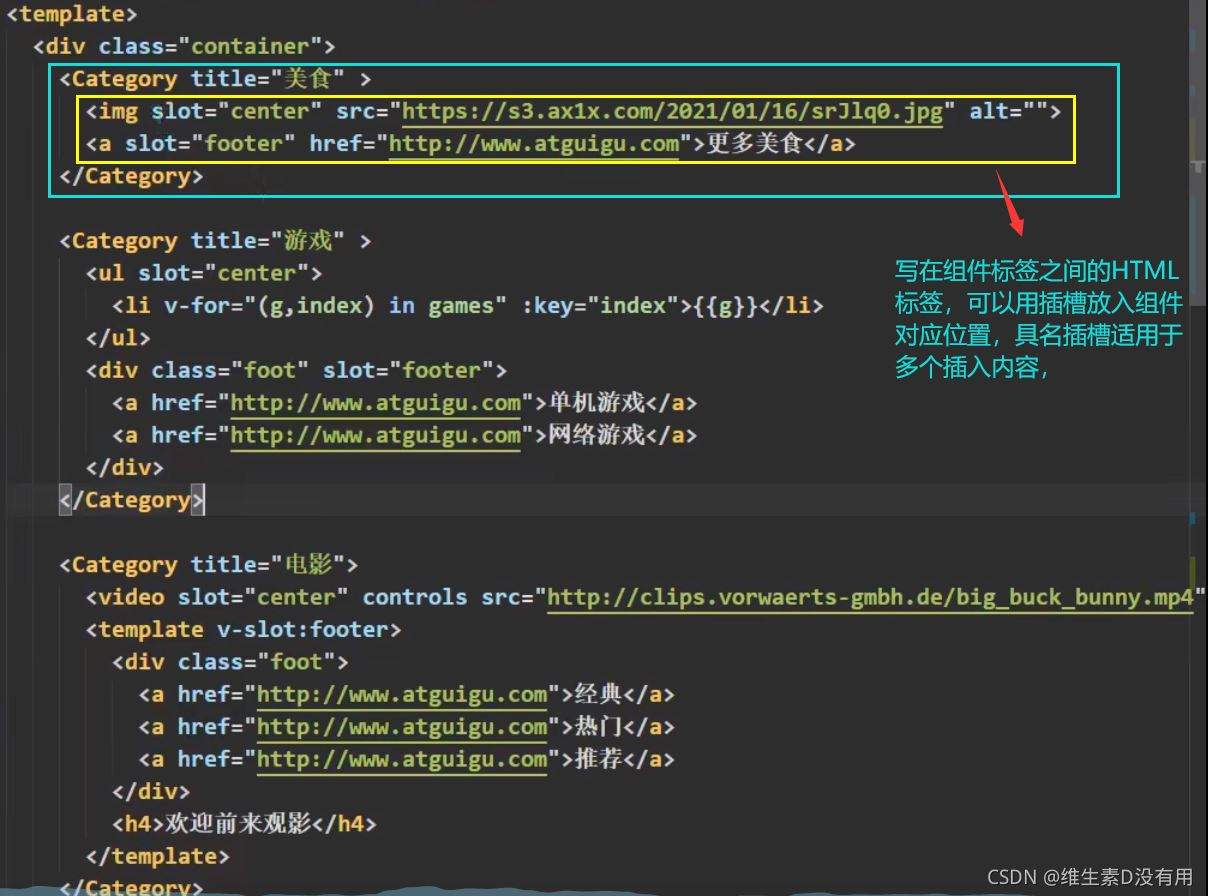Image resolution: width=1208 pixels, height=896 pixels.
Task: Click the template v-slot:footer tag
Action: click(244, 629)
